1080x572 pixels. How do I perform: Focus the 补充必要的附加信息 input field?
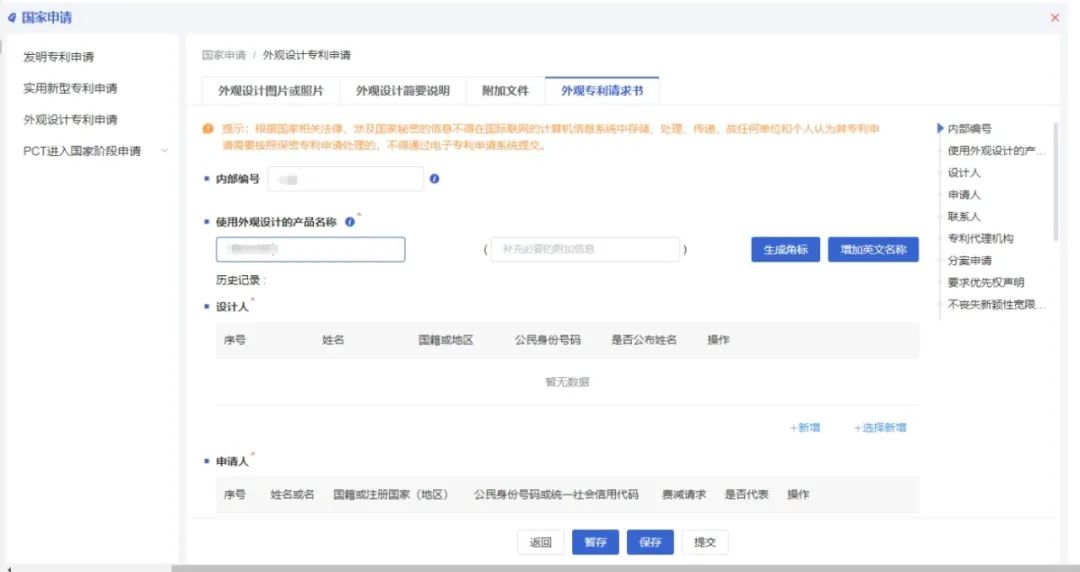click(584, 250)
